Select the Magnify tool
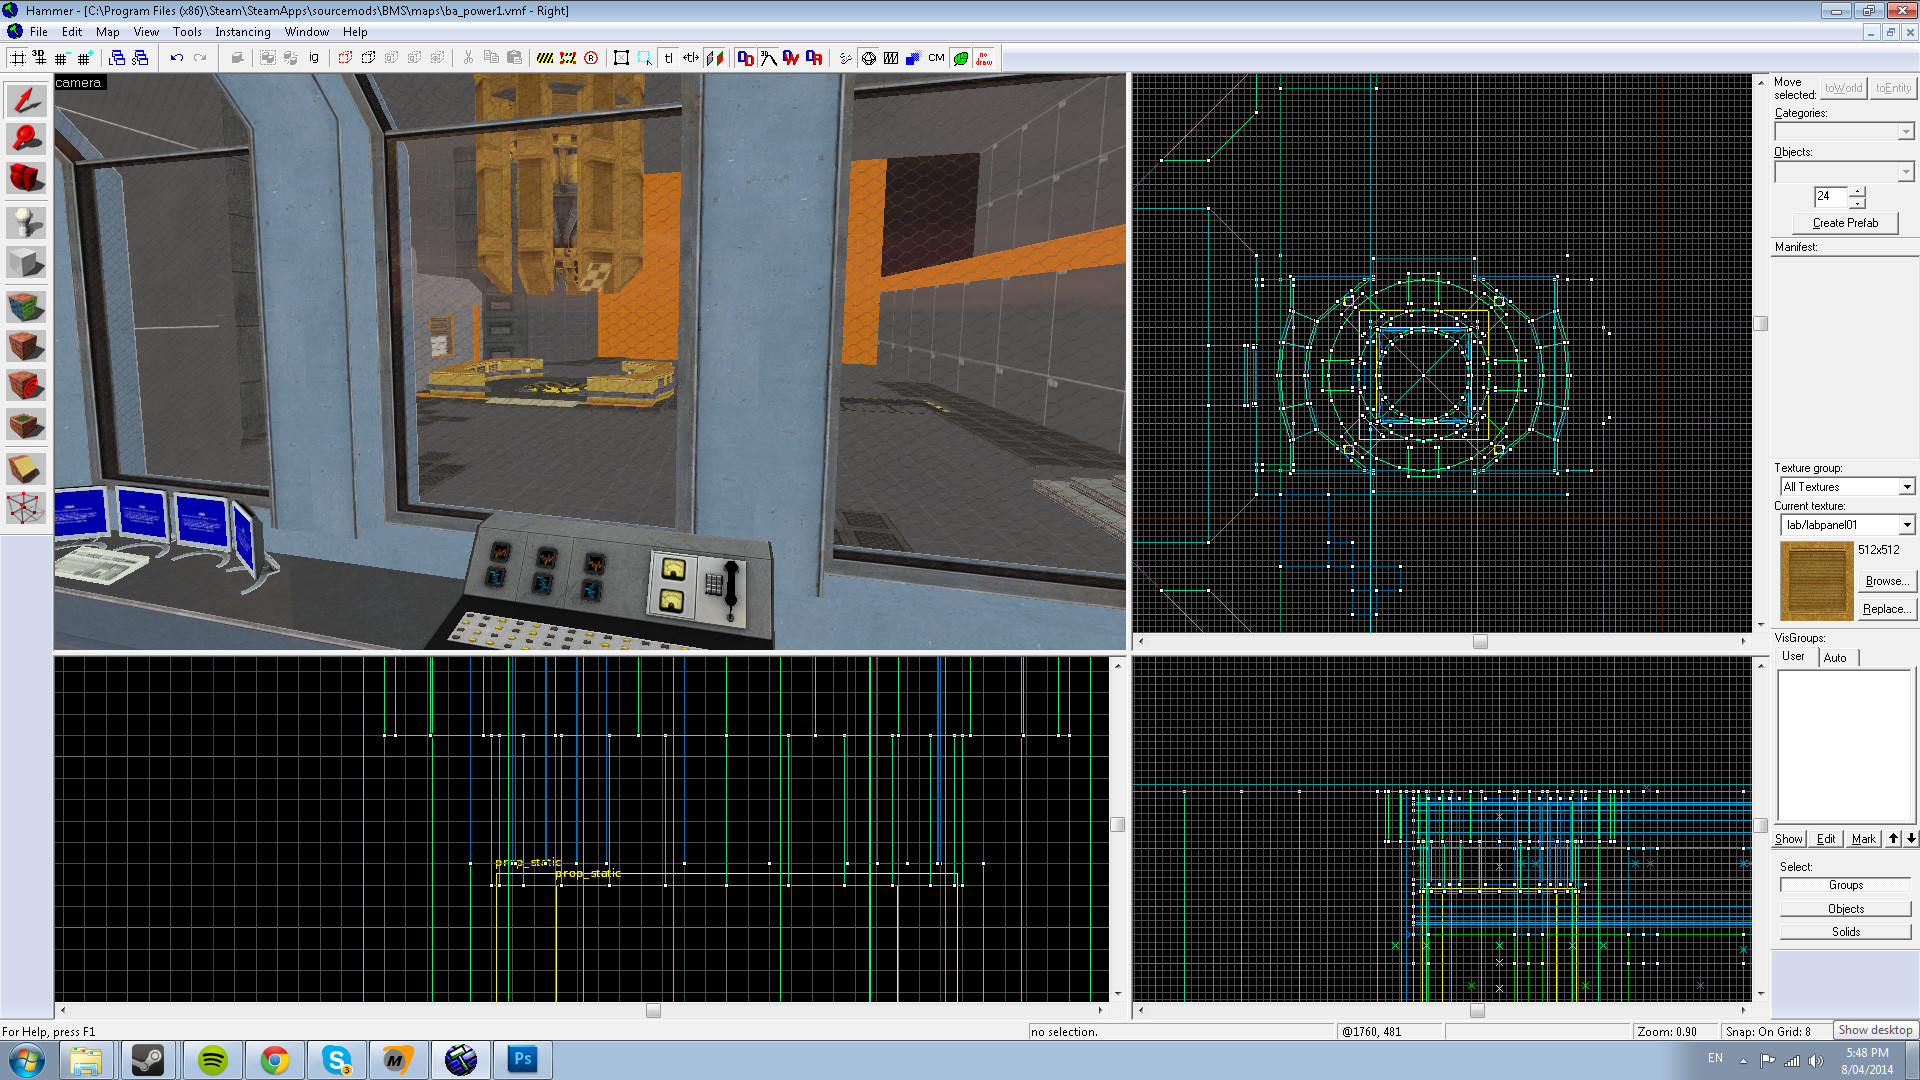The image size is (1920, 1080). pyautogui.click(x=26, y=139)
